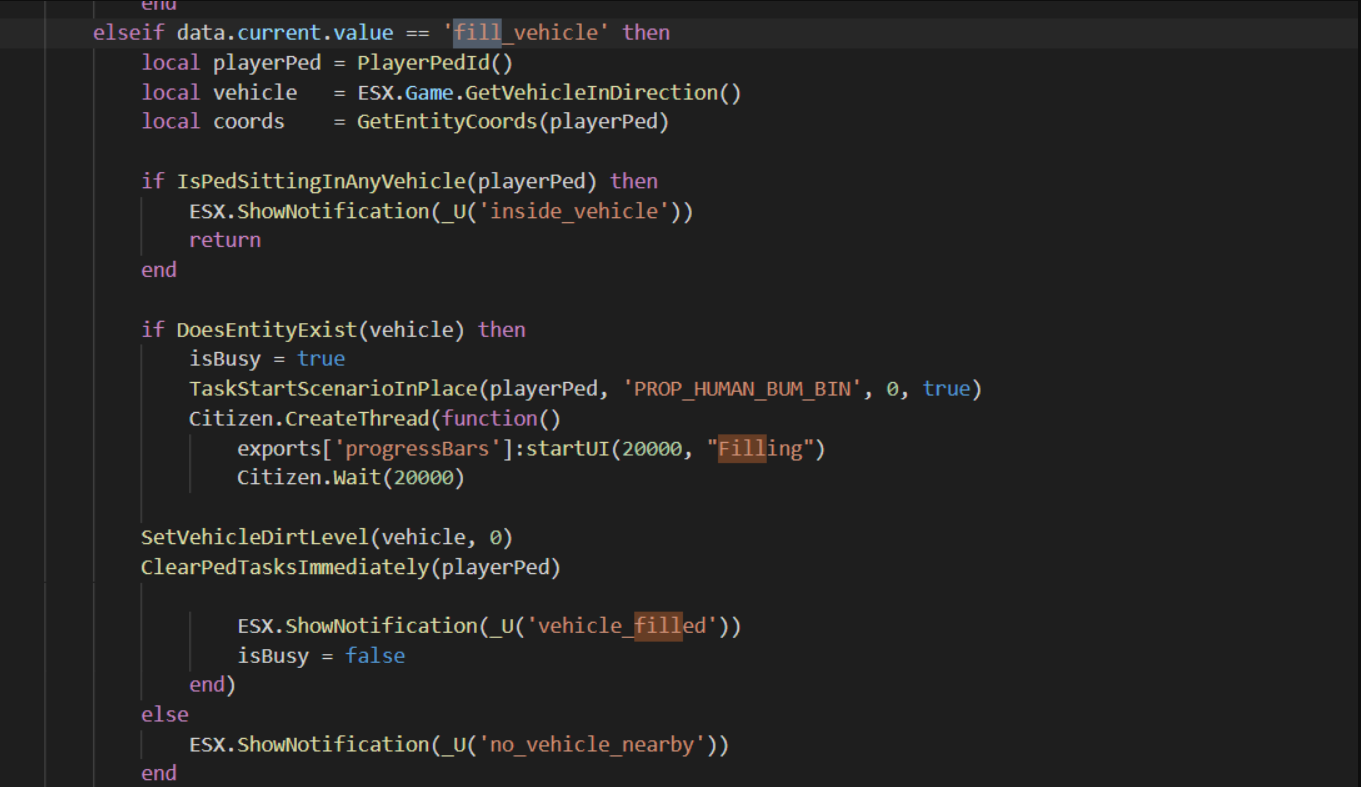Click the return keyword
1361x787 pixels.
pos(225,240)
